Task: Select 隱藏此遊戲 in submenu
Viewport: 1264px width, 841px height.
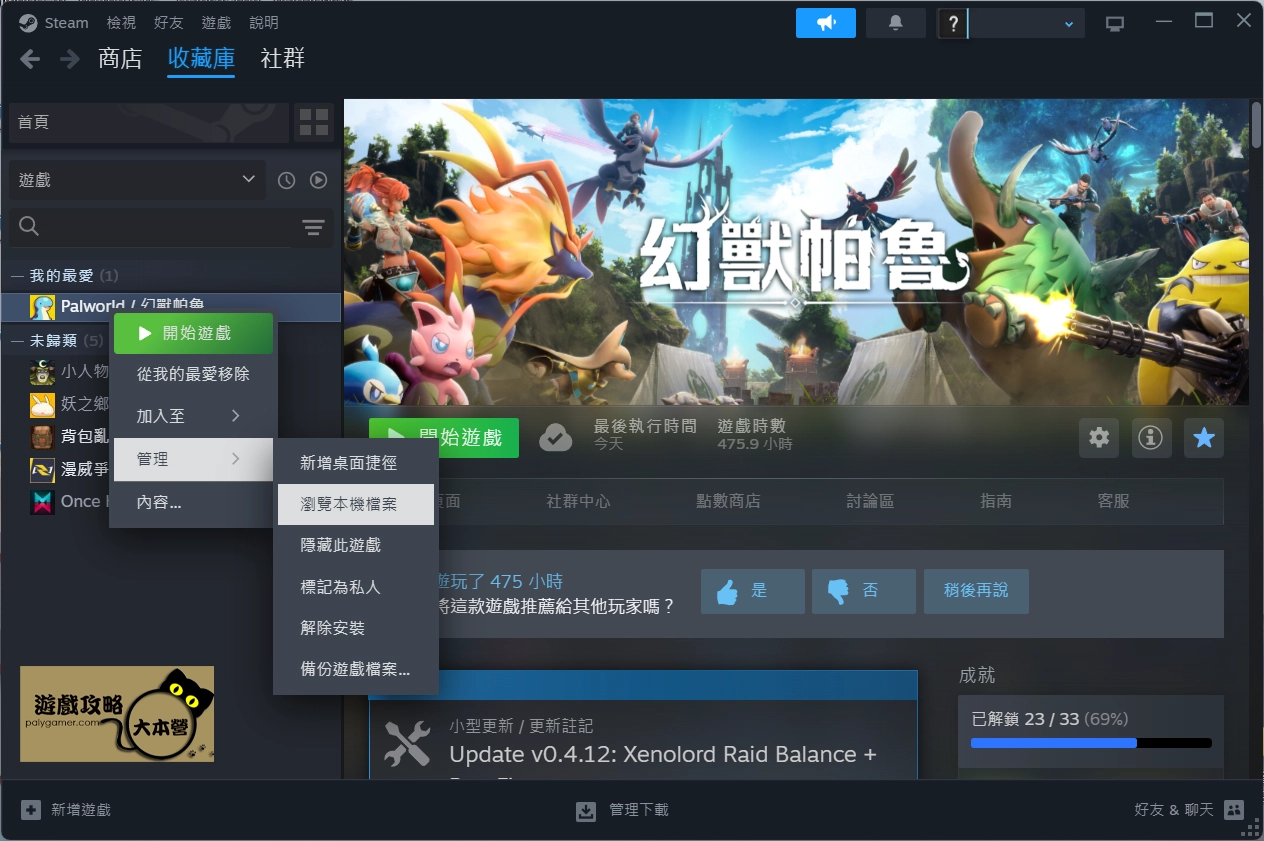Action: pos(356,545)
